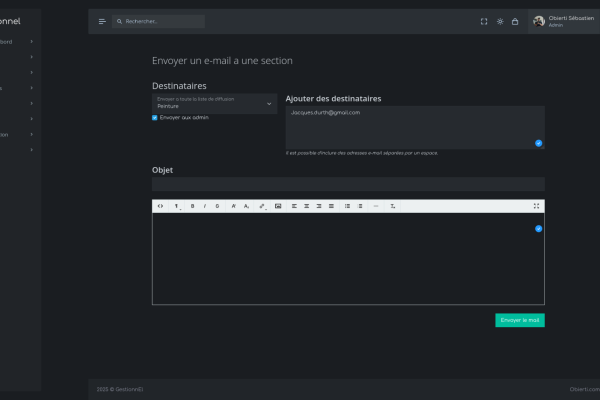Collapse the sidebar with hamburger menu

click(x=102, y=21)
